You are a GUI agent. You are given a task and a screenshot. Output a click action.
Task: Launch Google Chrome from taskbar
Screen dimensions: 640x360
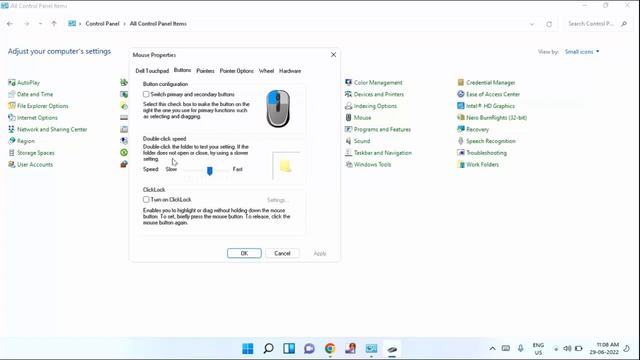(x=330, y=349)
